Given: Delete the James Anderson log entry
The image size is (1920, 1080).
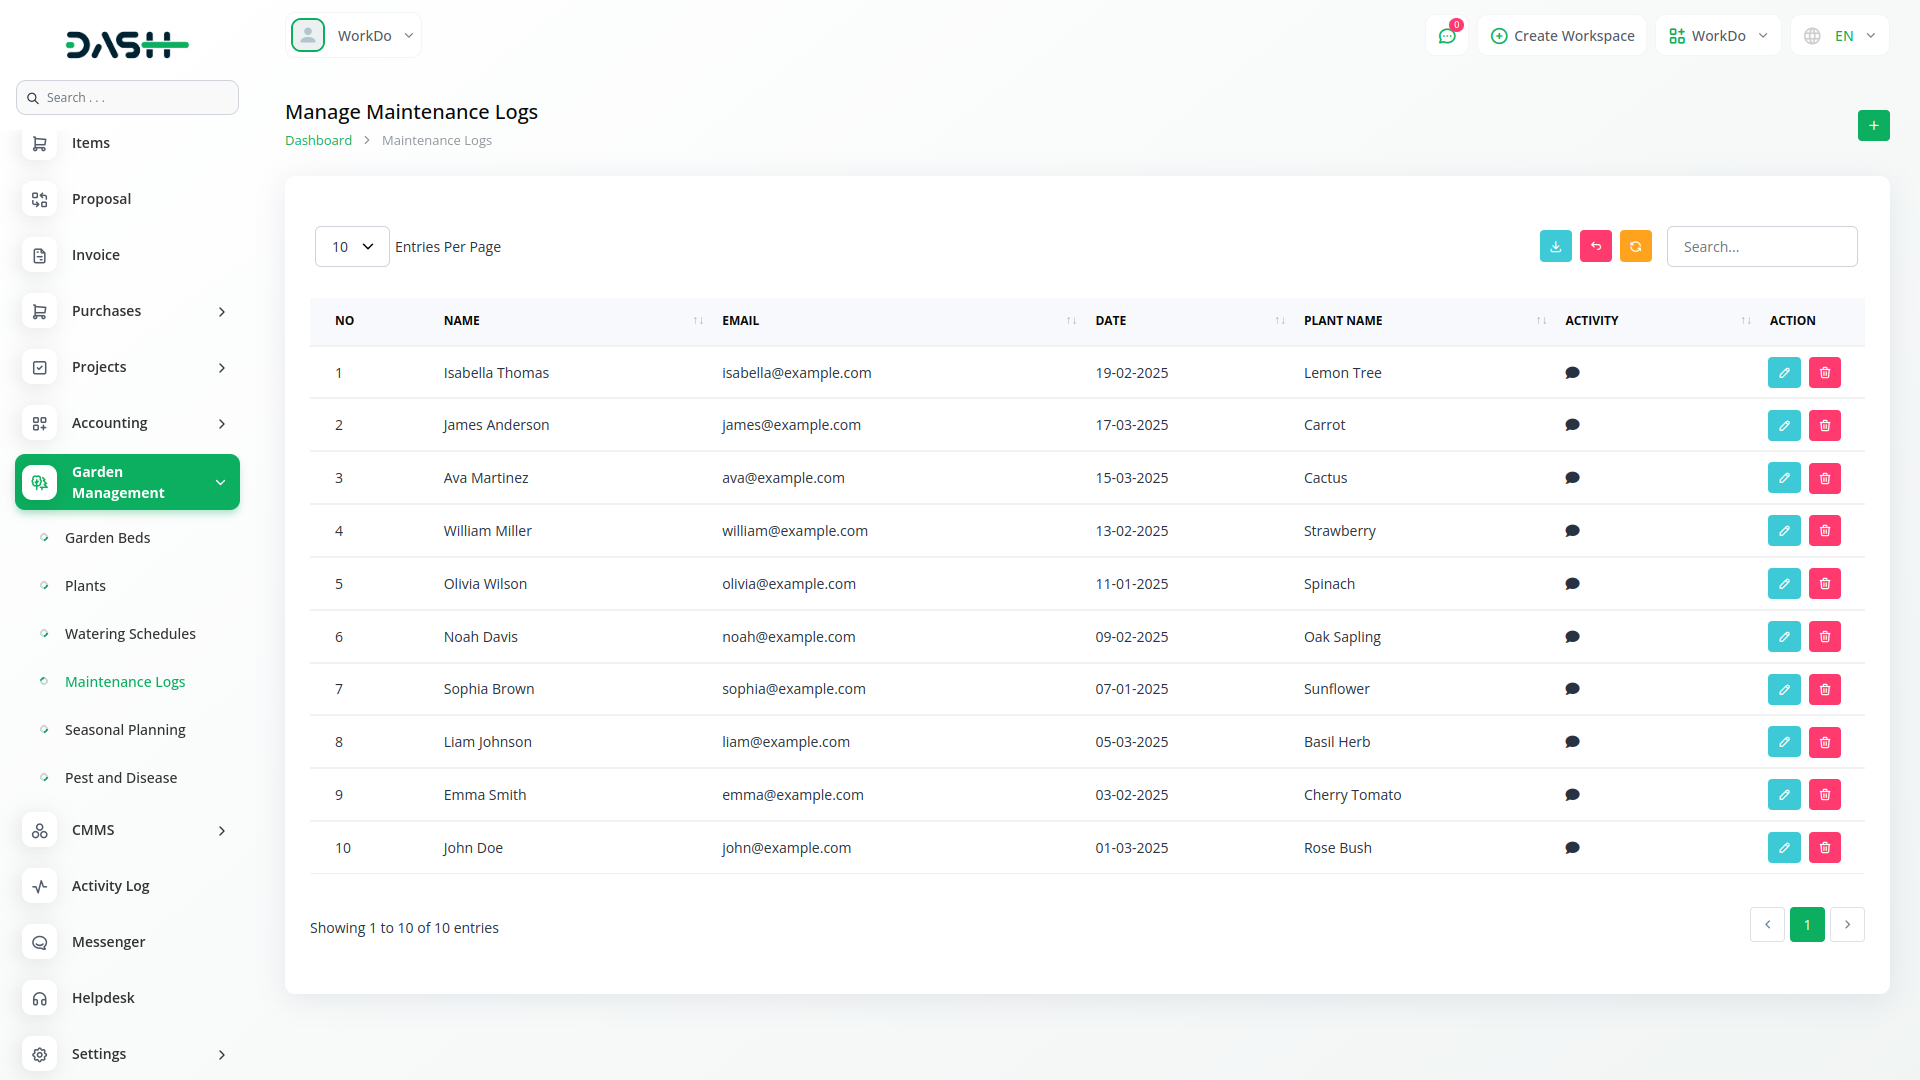Looking at the screenshot, I should pos(1824,426).
